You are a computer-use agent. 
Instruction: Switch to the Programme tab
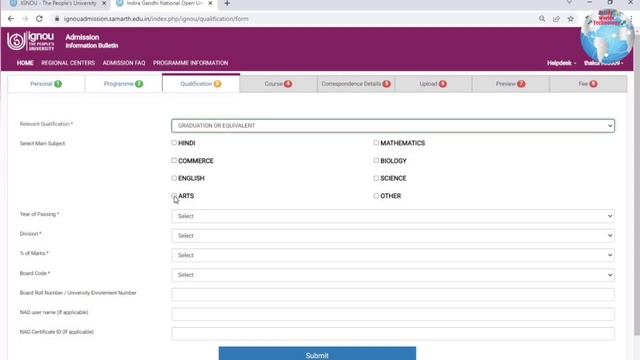tap(123, 84)
